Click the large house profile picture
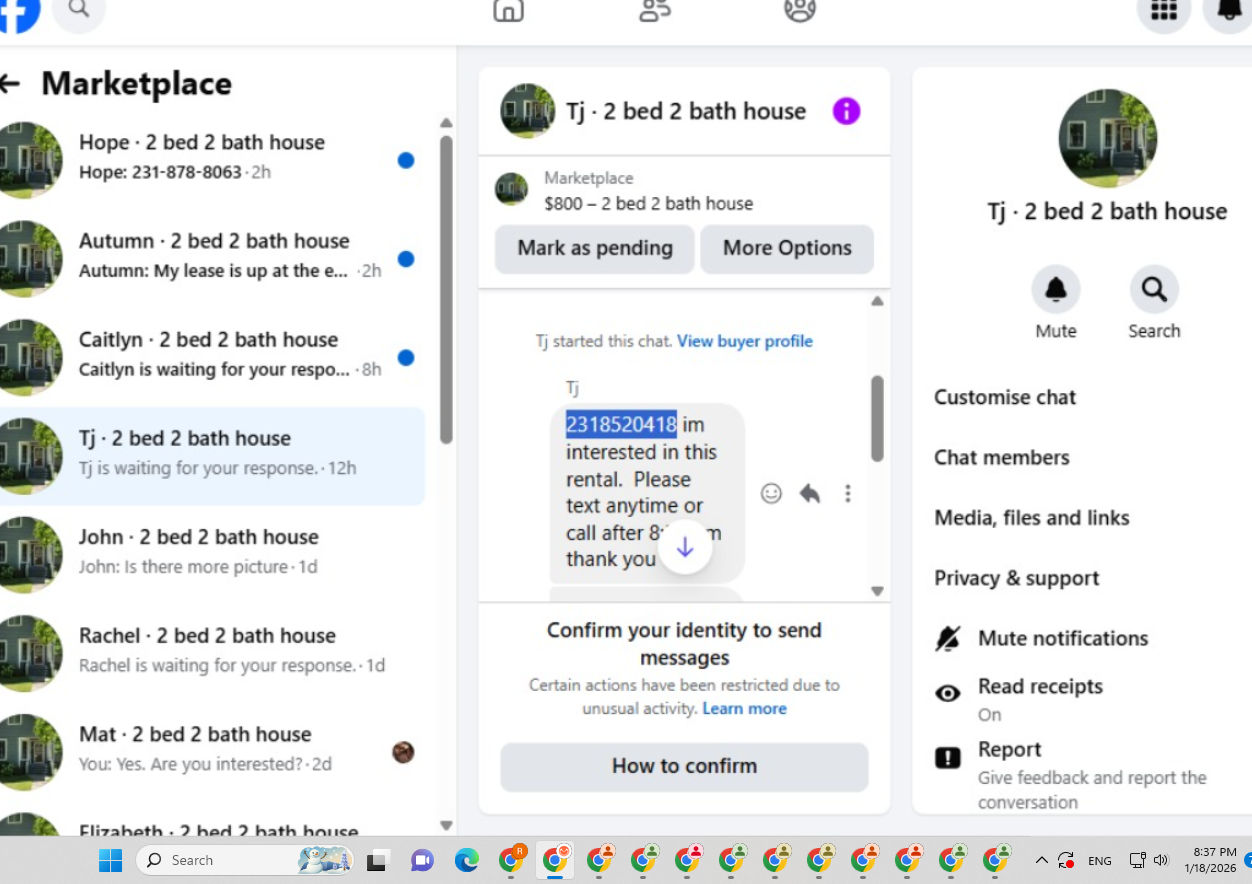Screen dimensions: 1252x884 1107,138
